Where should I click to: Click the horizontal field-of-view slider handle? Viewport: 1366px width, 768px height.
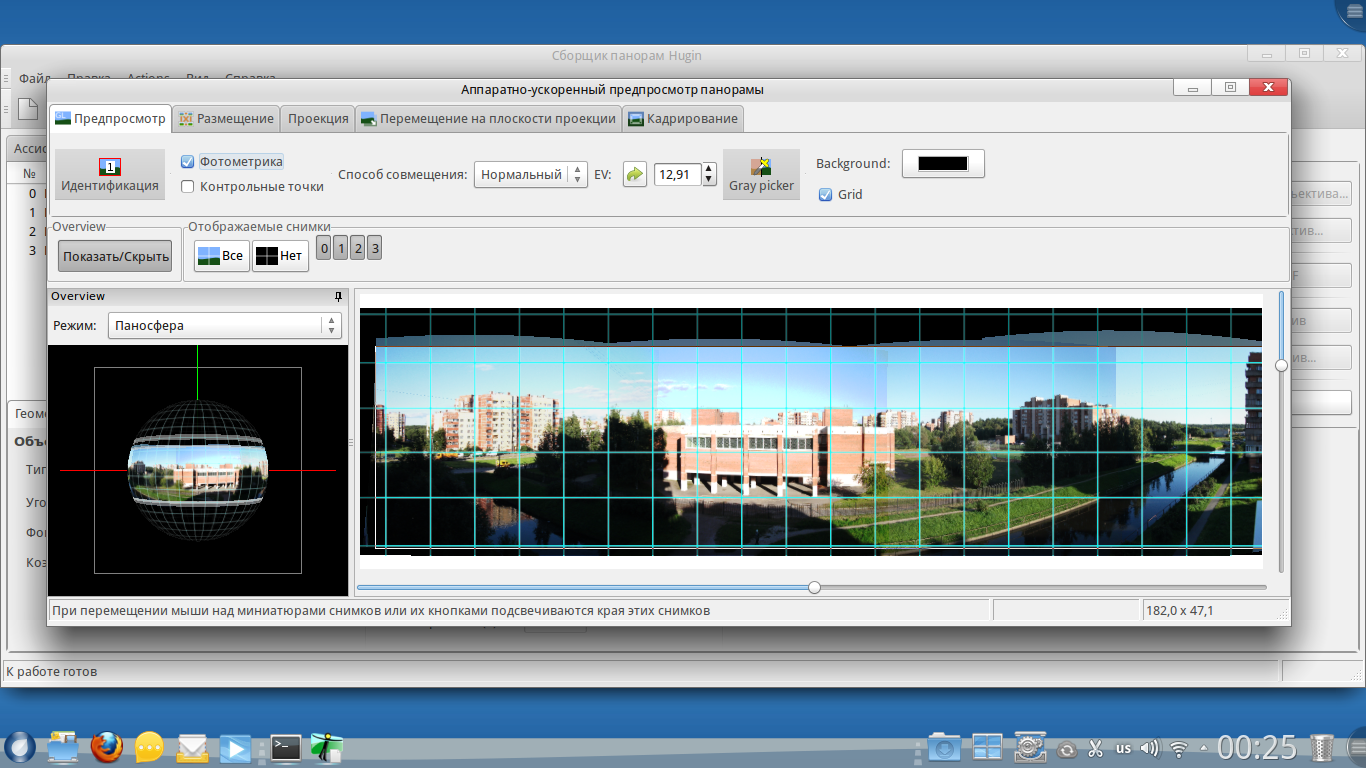[814, 587]
